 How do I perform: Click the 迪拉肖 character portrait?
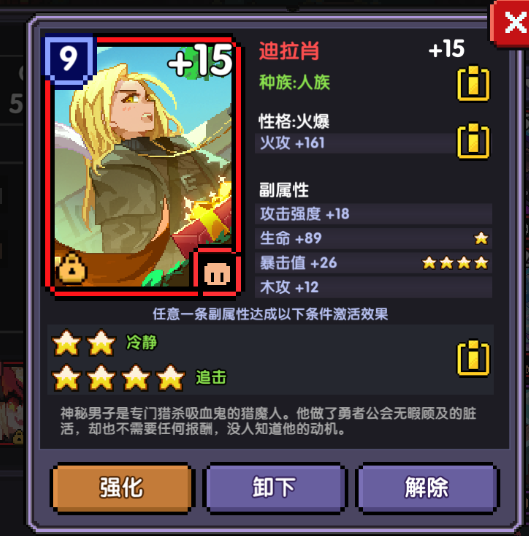(x=143, y=166)
